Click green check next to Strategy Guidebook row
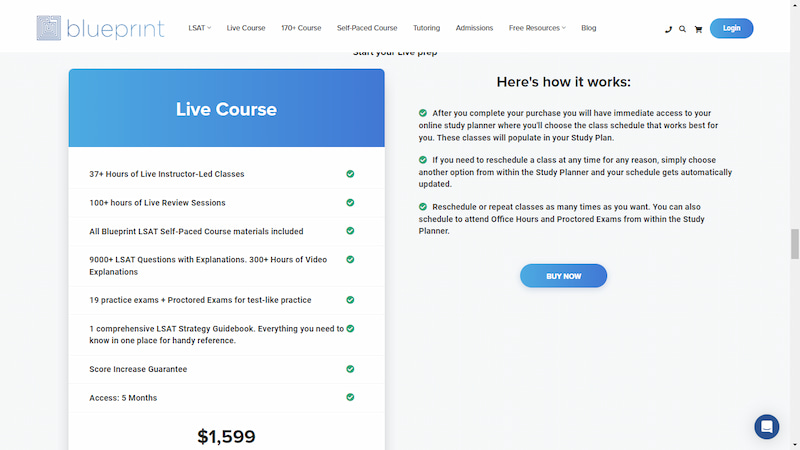Screen dimensions: 800x450 (x=350, y=329)
